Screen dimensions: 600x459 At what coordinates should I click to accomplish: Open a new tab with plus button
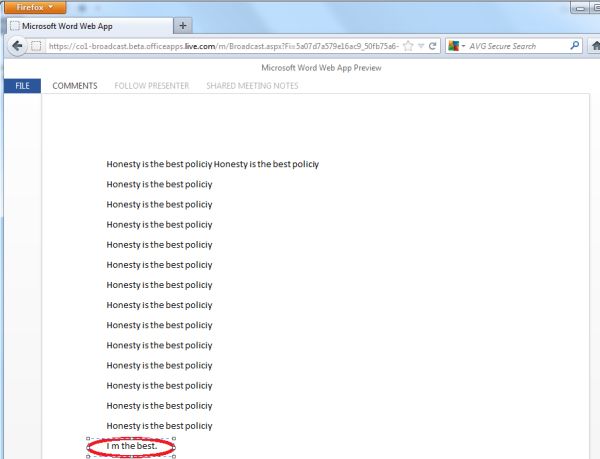[x=183, y=26]
